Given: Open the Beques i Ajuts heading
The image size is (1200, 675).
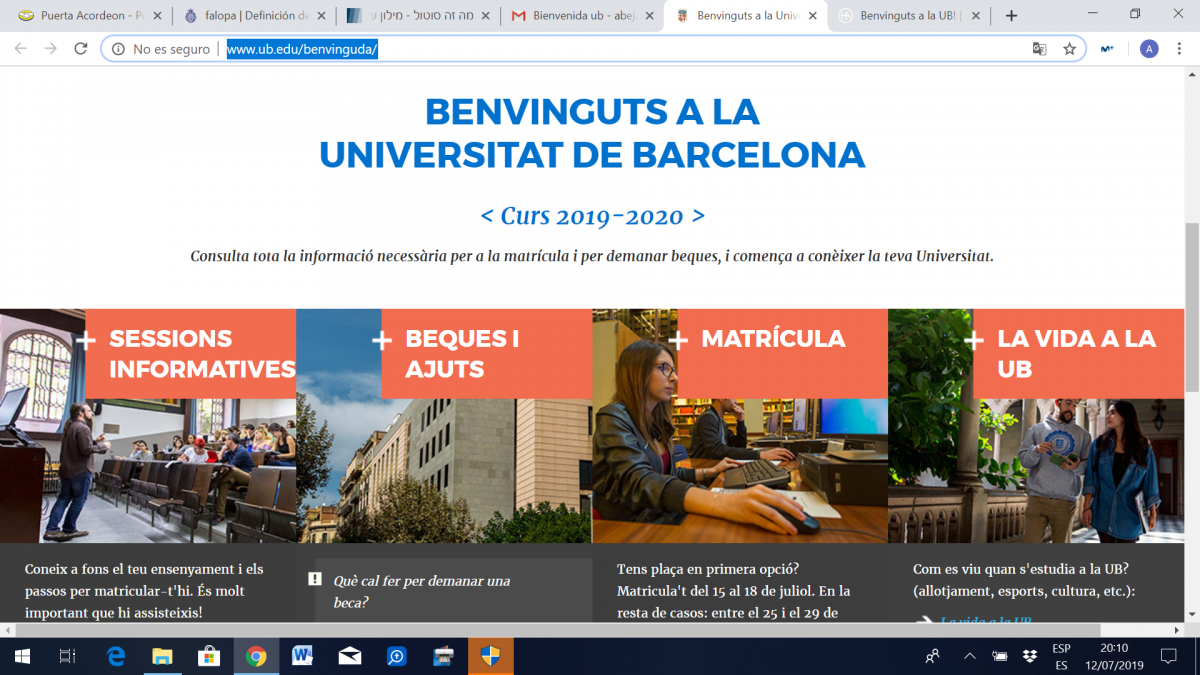Looking at the screenshot, I should [x=462, y=354].
